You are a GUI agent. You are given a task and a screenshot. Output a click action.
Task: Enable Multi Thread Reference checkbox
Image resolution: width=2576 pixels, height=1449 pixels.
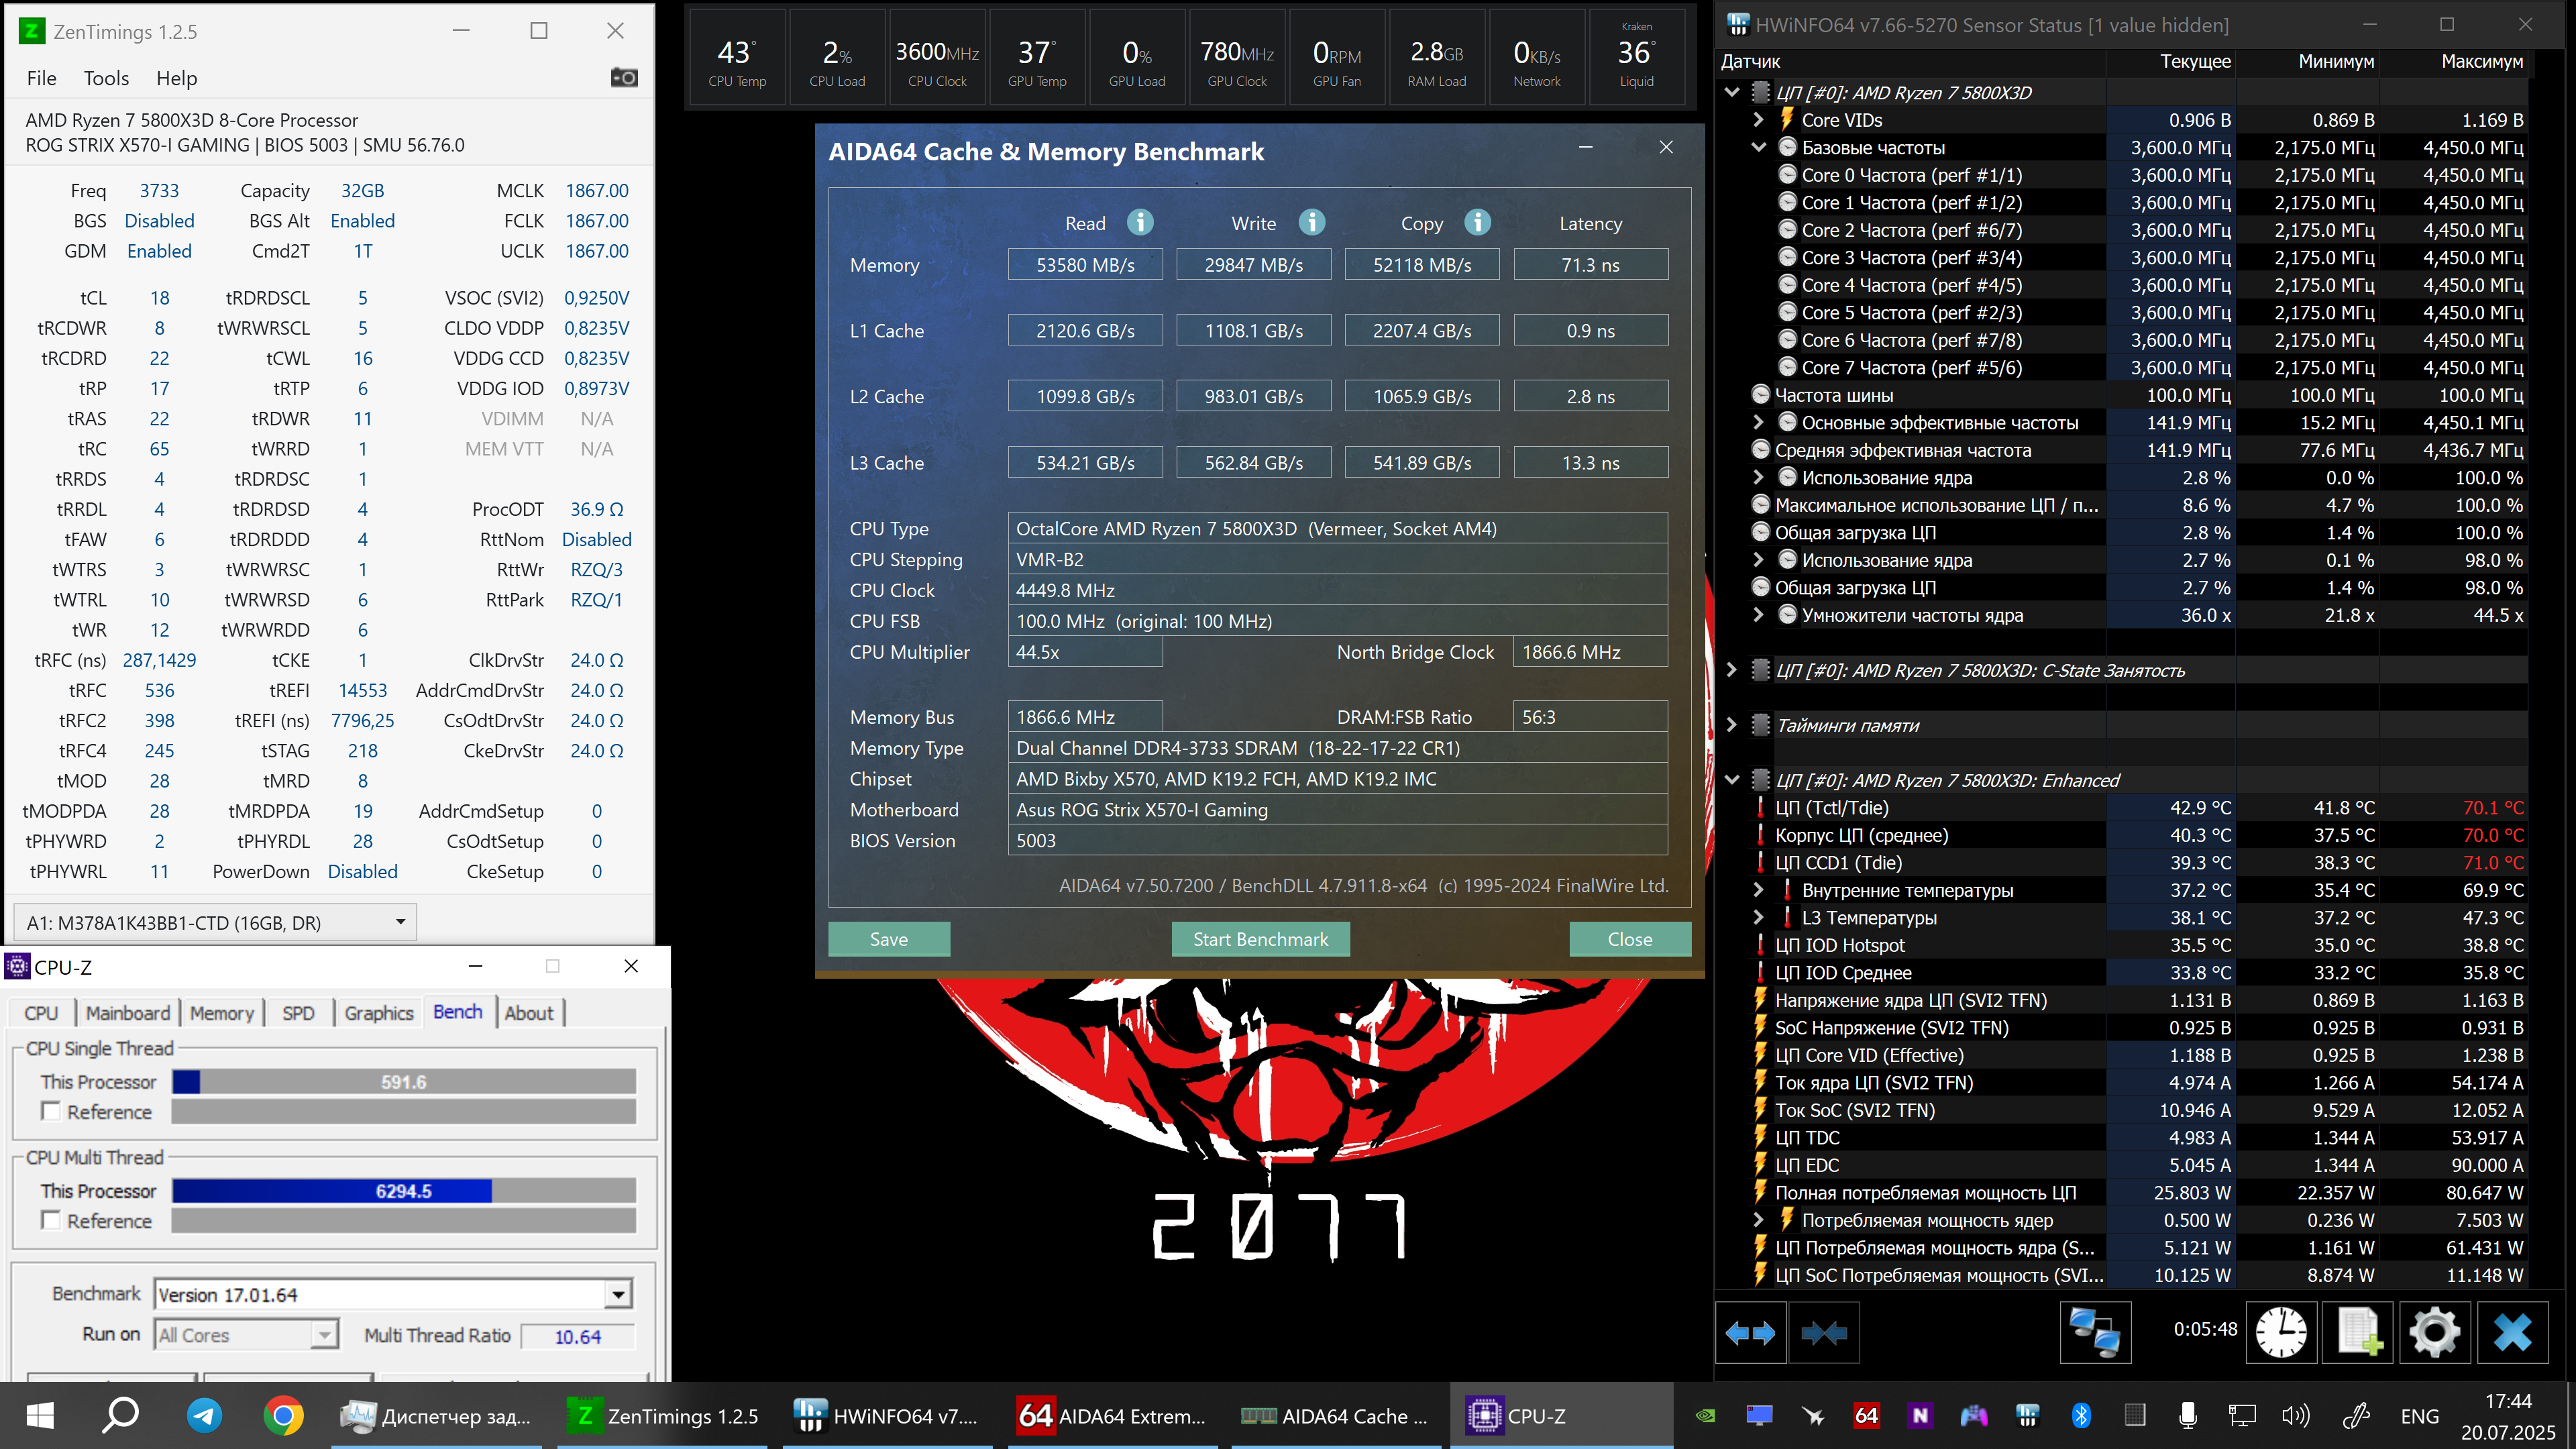[51, 1220]
